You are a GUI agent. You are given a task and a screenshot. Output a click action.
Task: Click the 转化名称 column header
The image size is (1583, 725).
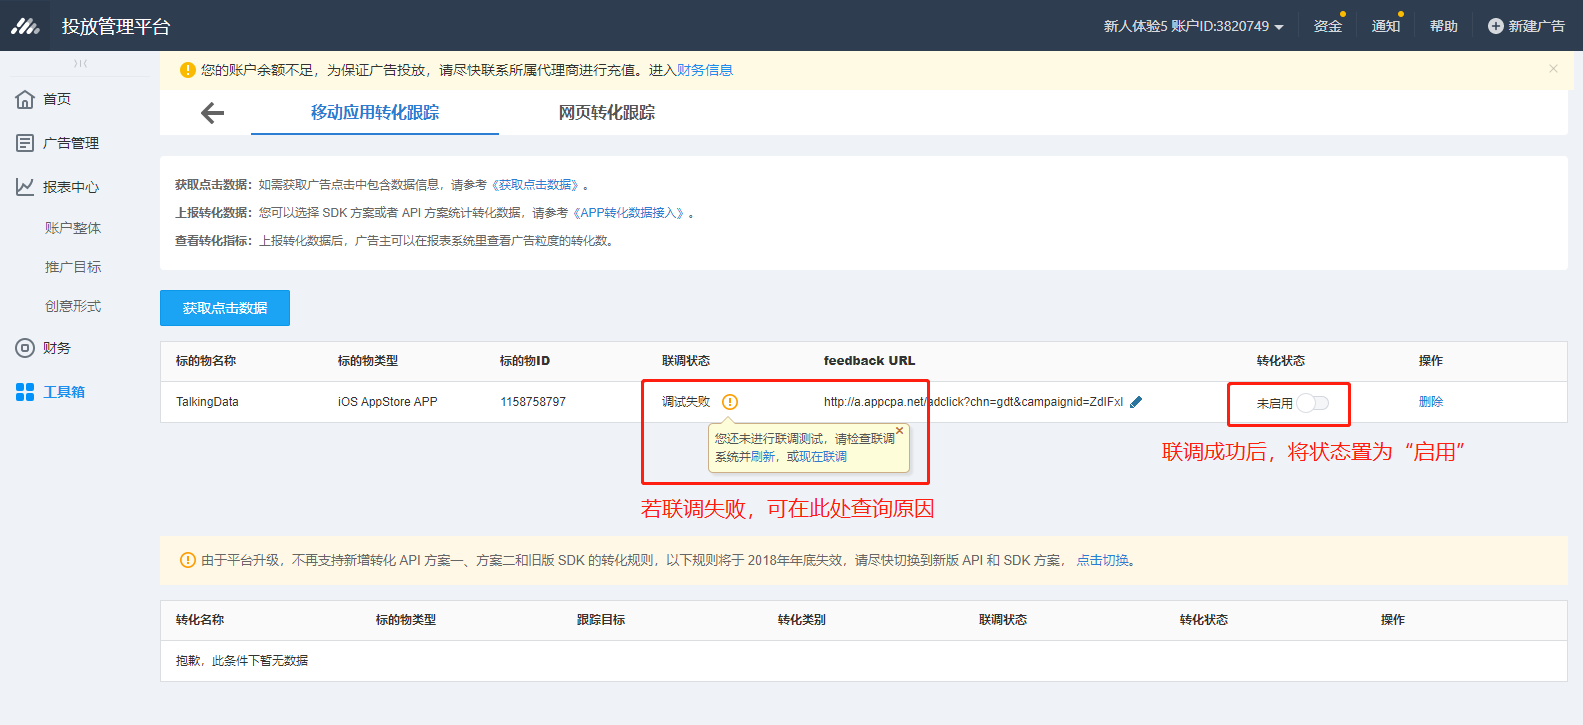tap(200, 620)
